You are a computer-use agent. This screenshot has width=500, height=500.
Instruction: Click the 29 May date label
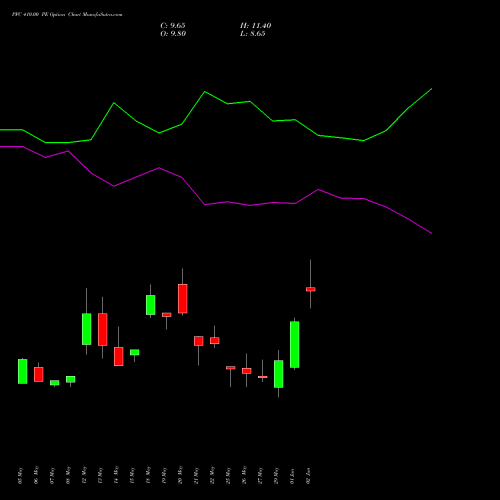tap(277, 475)
